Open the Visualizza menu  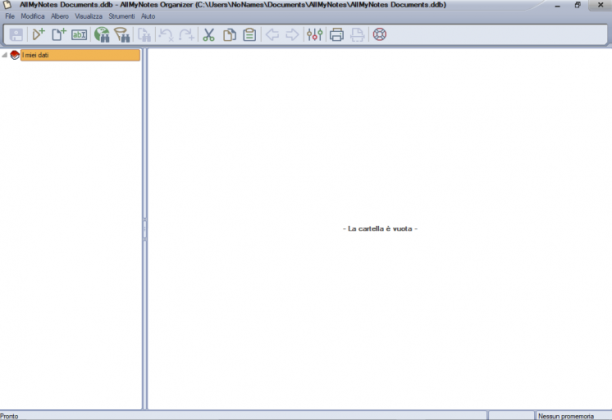(89, 16)
